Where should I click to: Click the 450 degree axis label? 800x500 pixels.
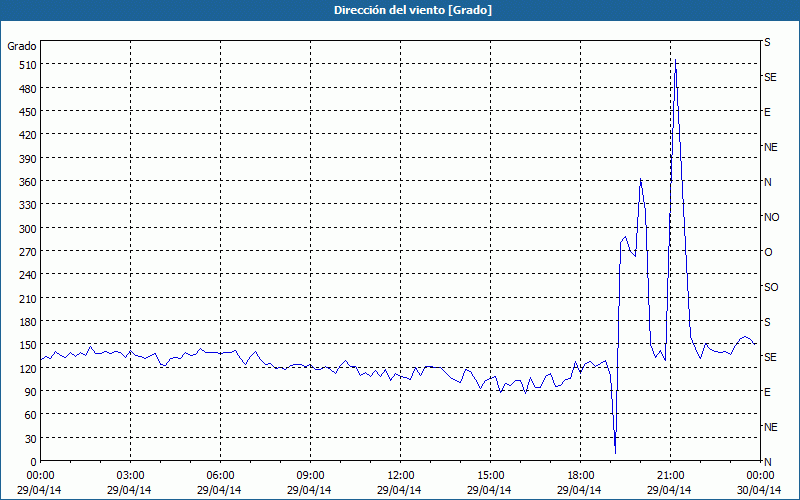coord(28,112)
